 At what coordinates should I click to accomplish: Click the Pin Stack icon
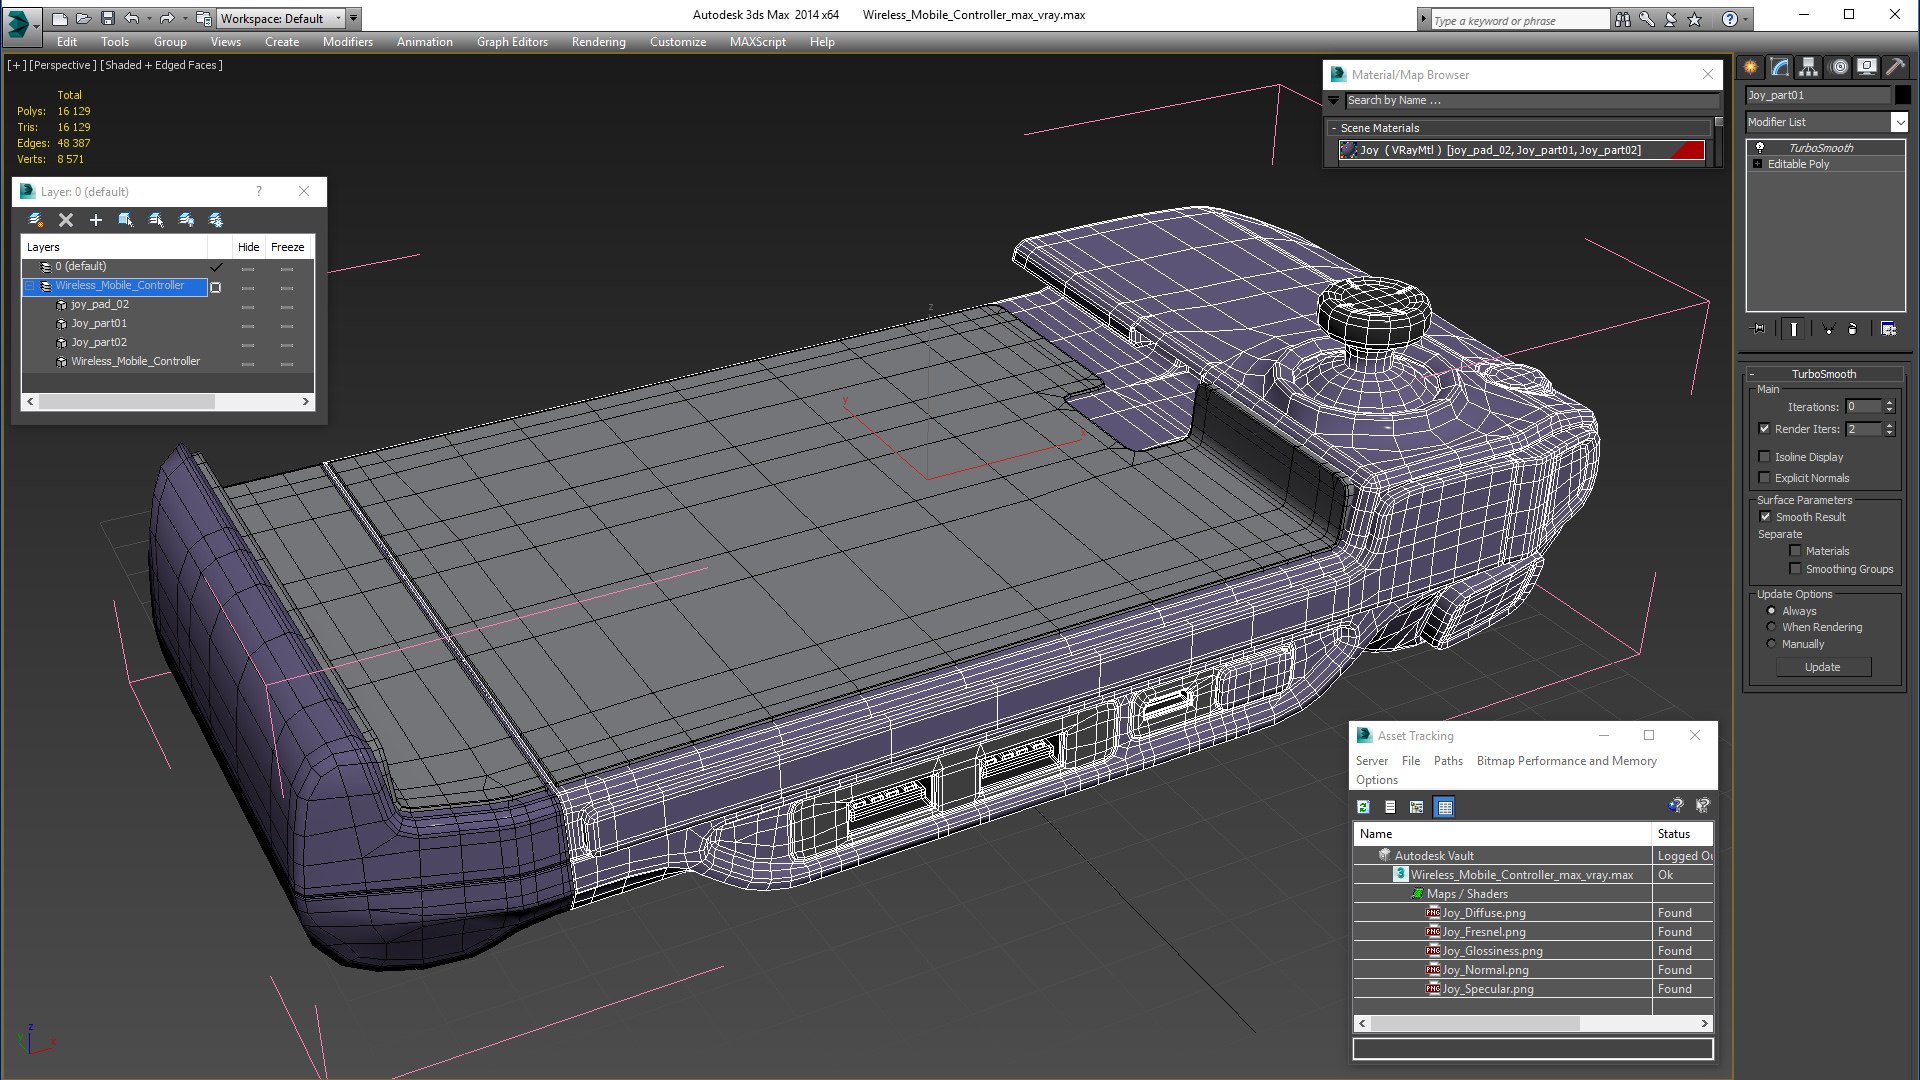pyautogui.click(x=1759, y=328)
